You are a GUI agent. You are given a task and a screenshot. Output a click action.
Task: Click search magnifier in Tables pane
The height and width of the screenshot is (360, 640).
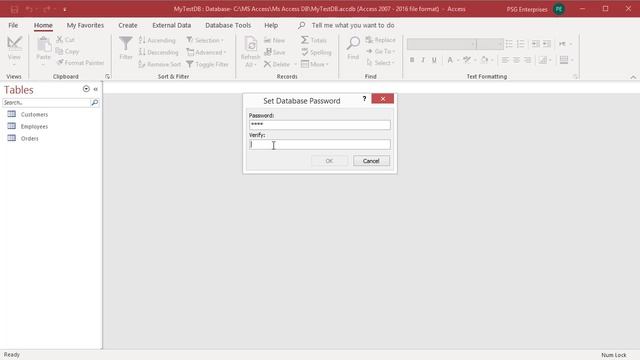[x=95, y=102]
